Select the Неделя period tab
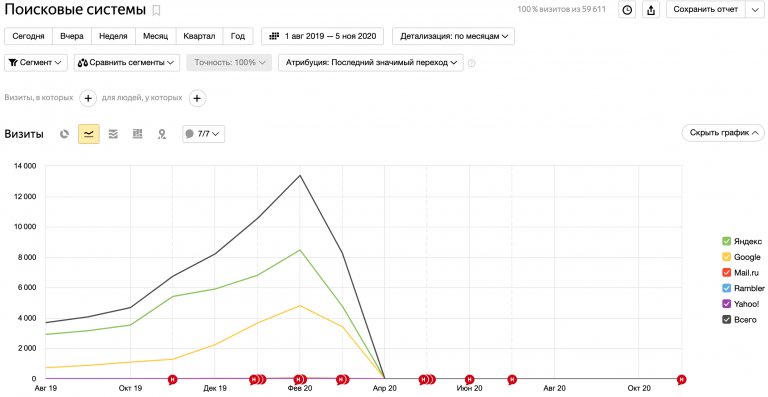Screen dimensions: 768x397 (x=113, y=36)
